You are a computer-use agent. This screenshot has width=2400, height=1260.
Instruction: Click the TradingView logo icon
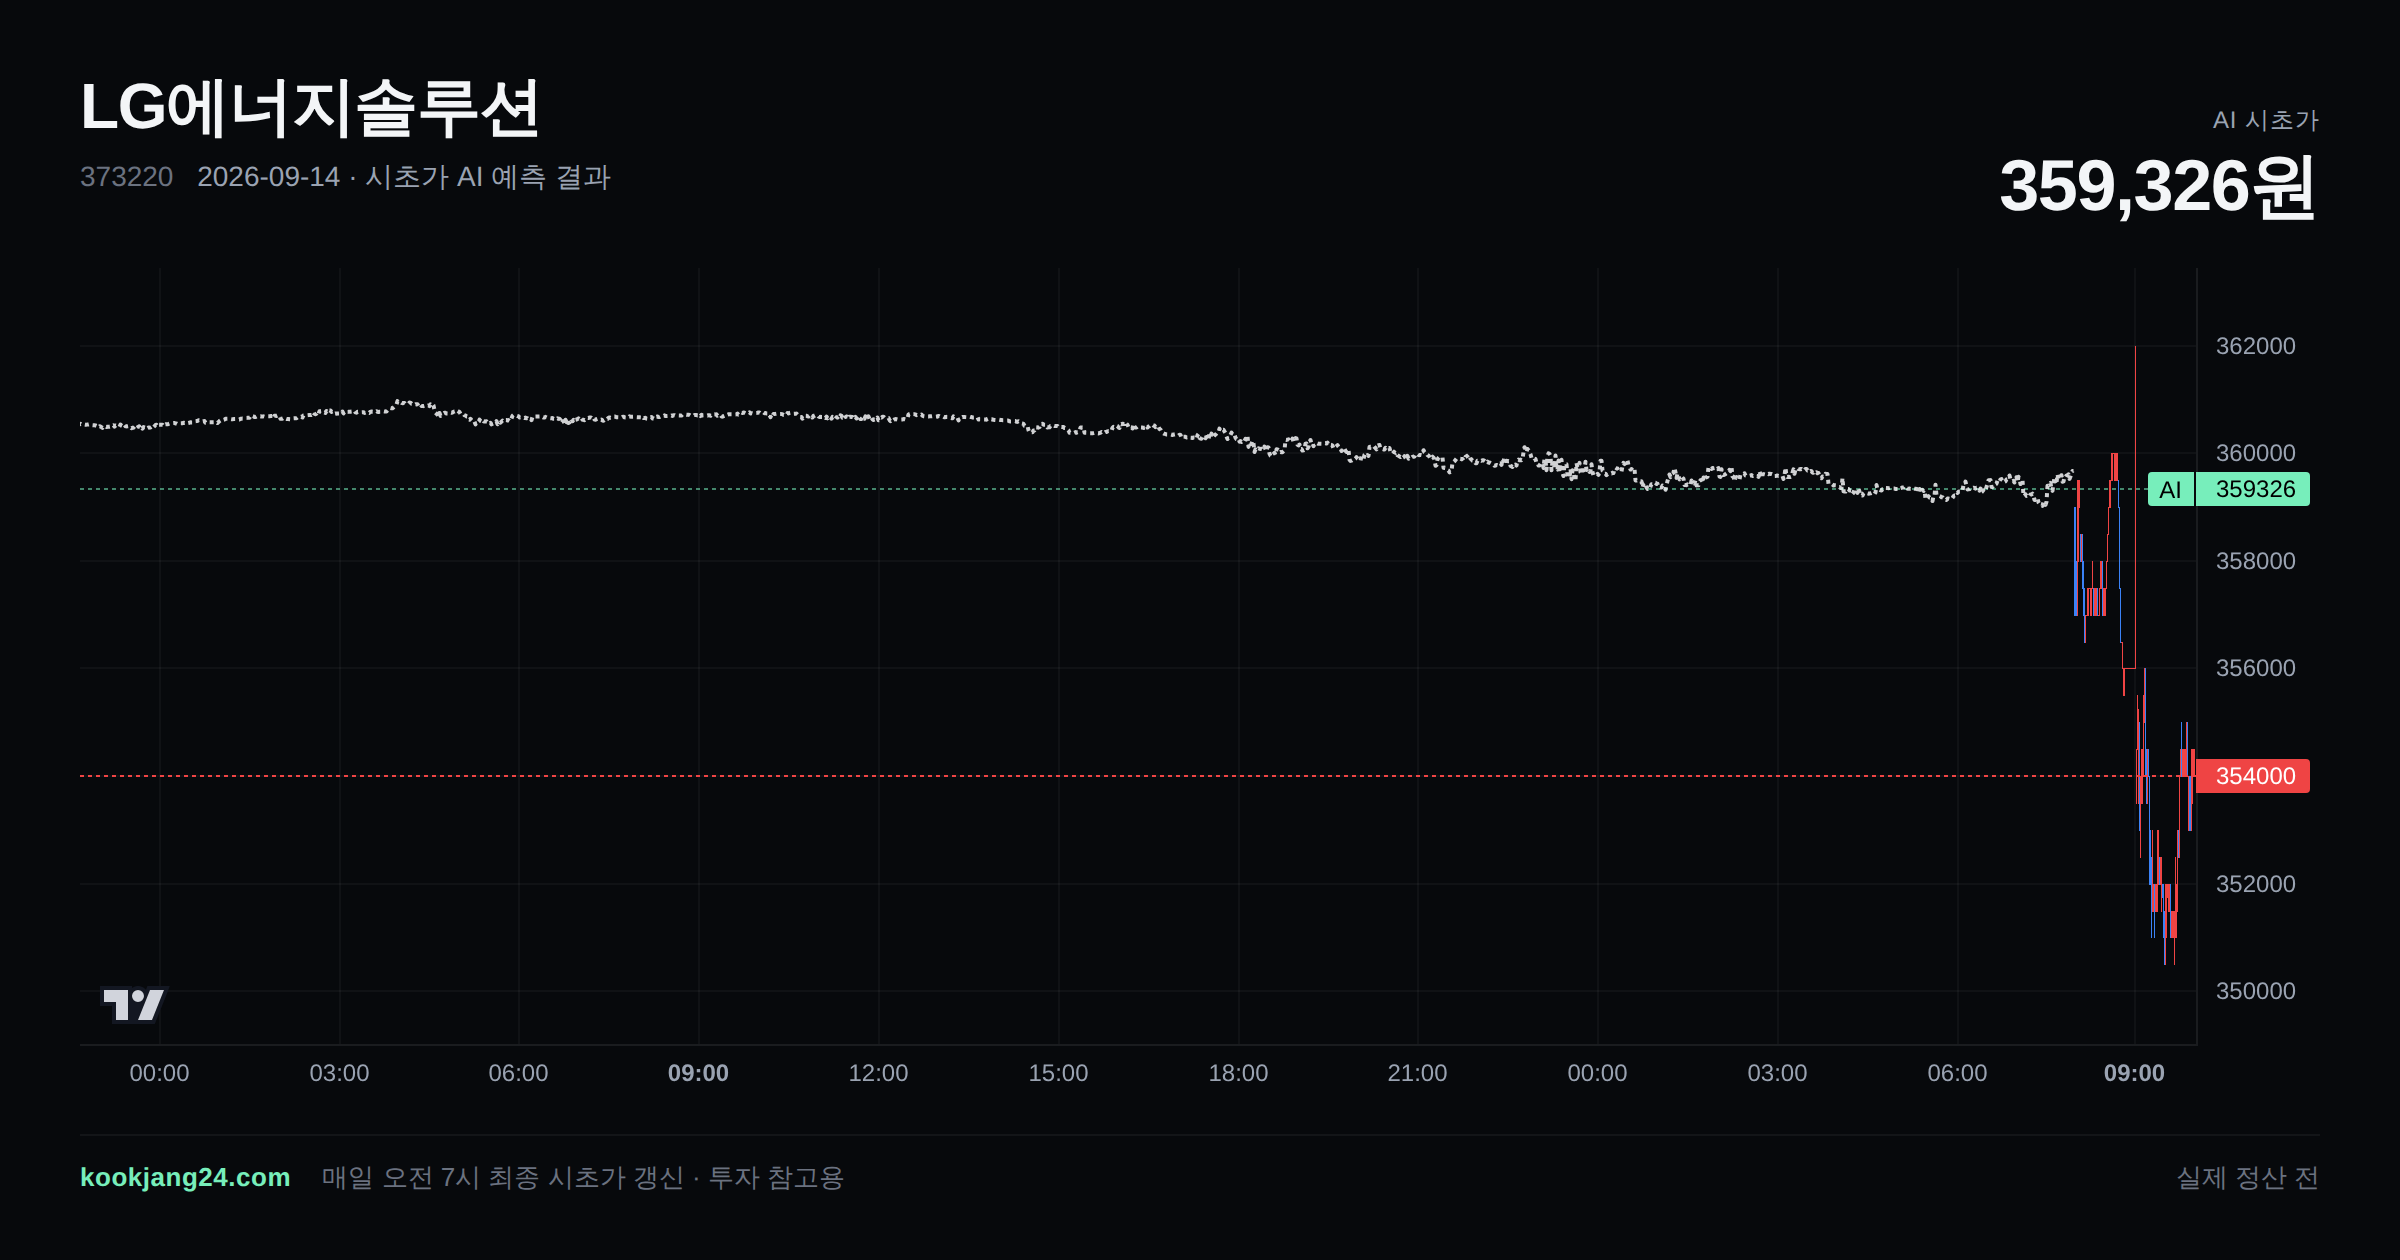point(133,1004)
